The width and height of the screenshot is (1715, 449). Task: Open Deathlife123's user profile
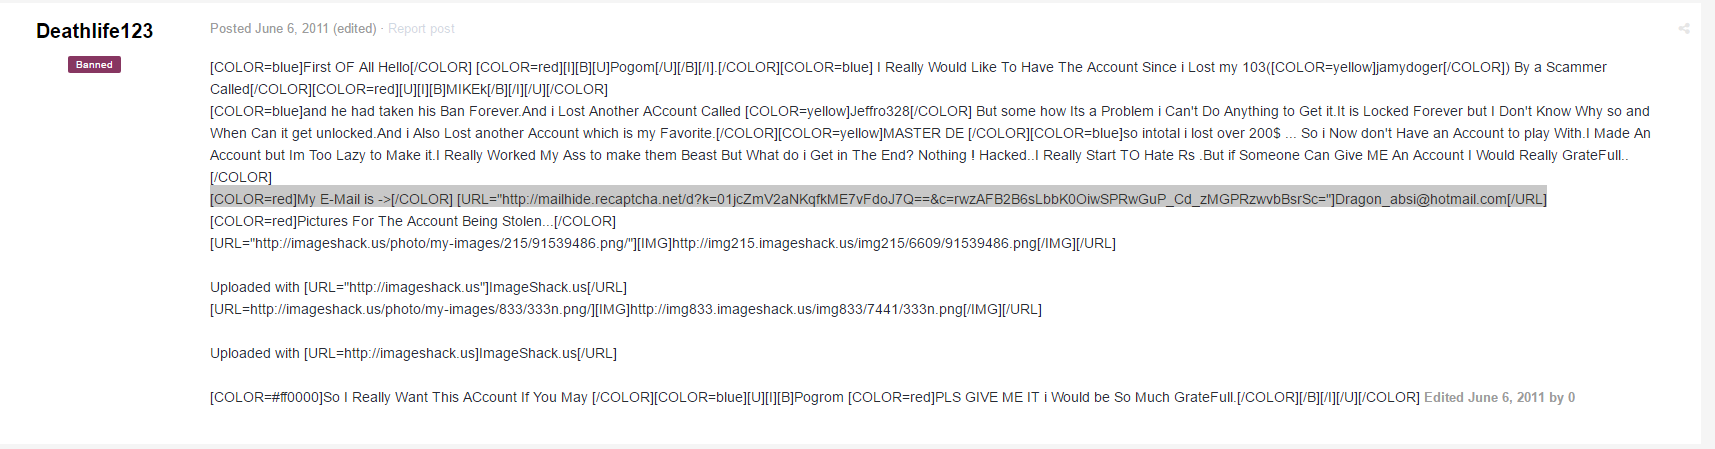[x=95, y=31]
